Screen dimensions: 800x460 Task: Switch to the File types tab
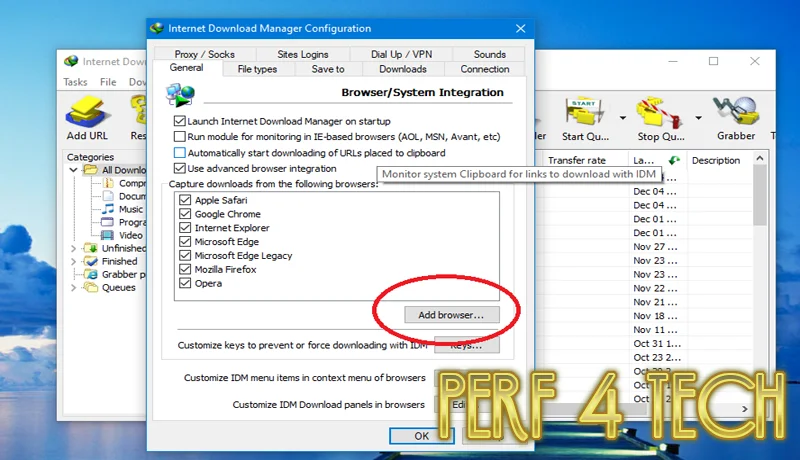257,69
